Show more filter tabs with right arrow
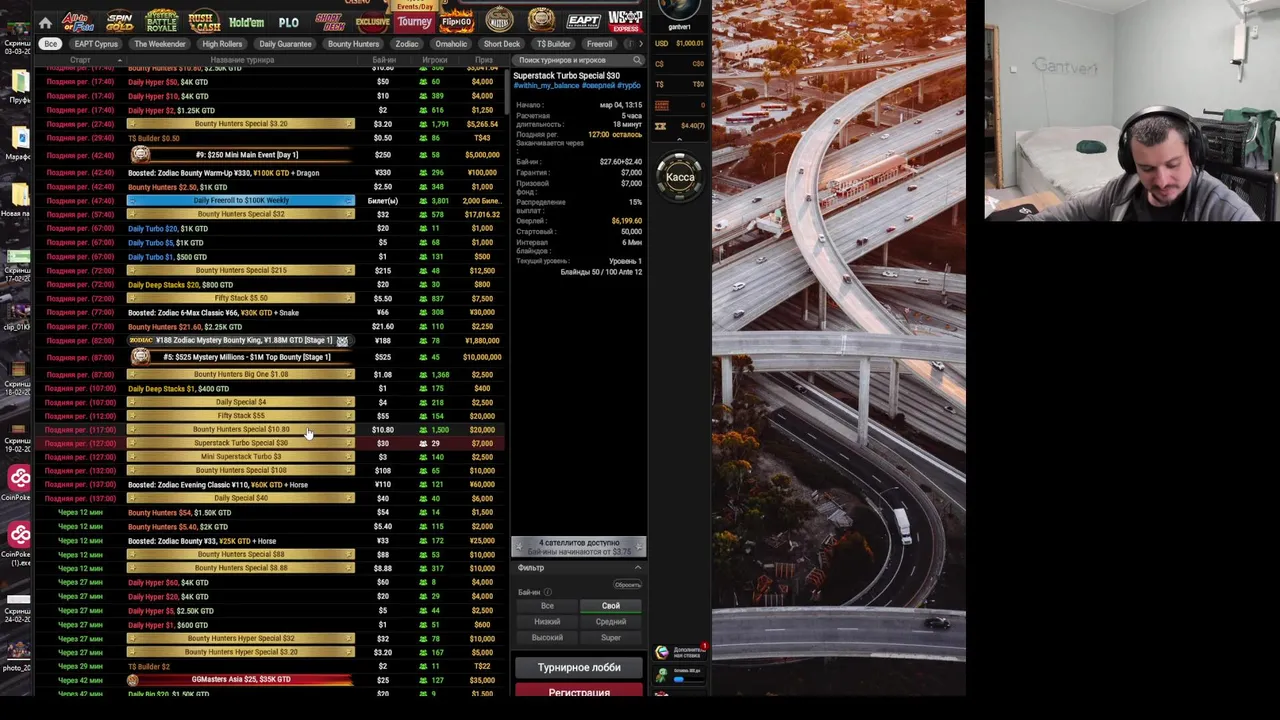 point(640,44)
